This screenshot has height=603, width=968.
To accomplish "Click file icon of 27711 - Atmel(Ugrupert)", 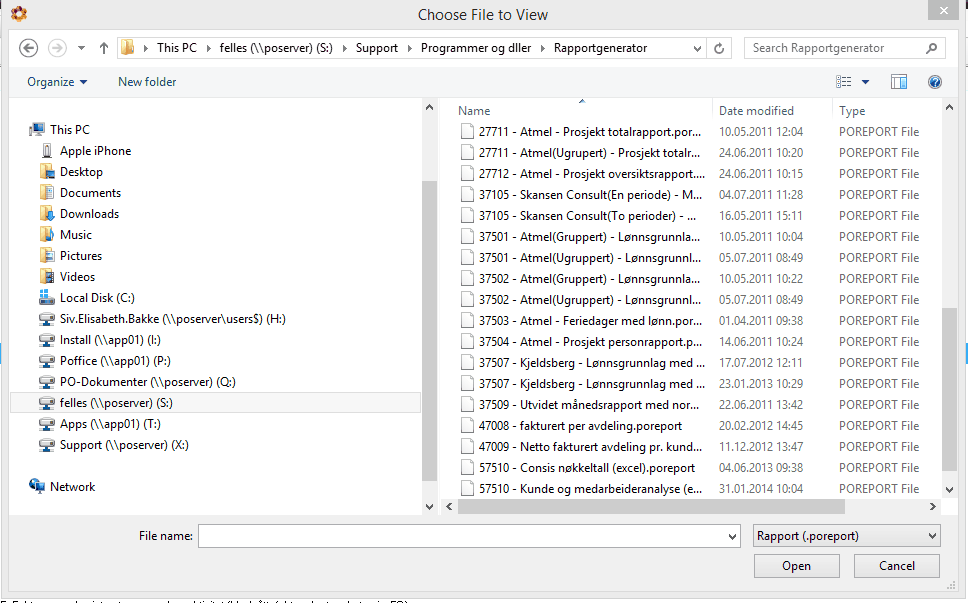I will (468, 152).
